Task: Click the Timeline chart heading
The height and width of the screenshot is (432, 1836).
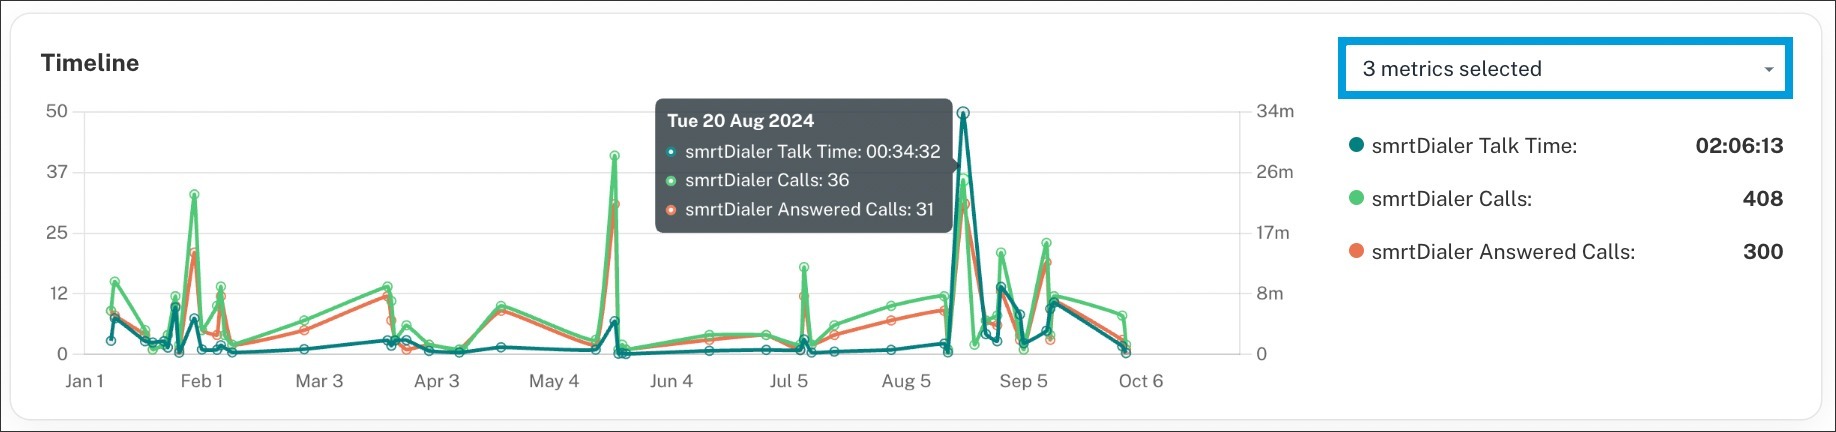Action: click(90, 63)
